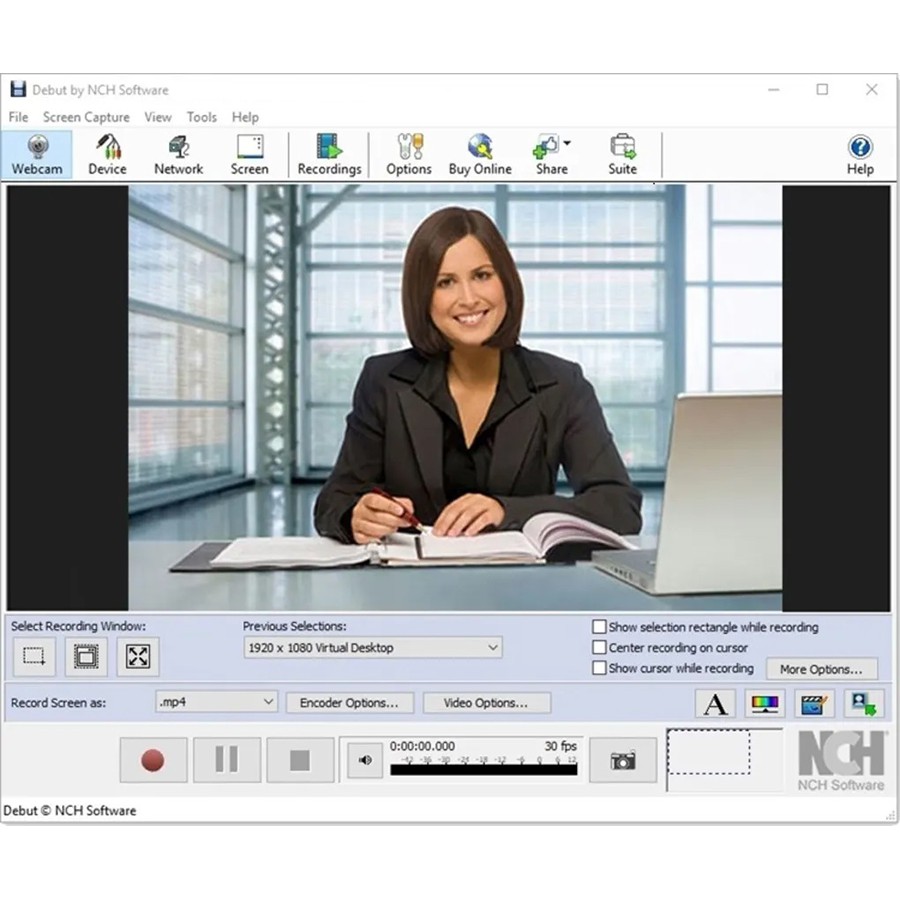Screen dimensions: 900x900
Task: Open text caption tool (A icon)
Action: click(715, 704)
